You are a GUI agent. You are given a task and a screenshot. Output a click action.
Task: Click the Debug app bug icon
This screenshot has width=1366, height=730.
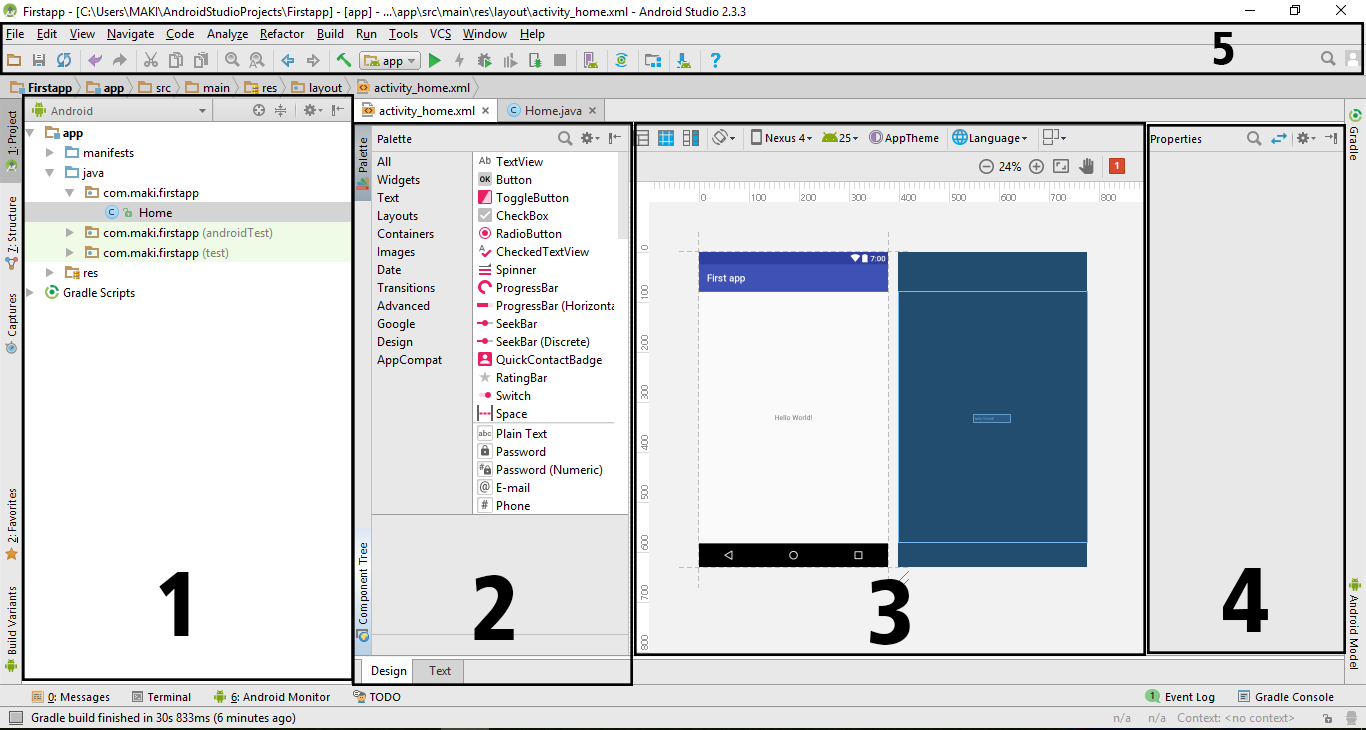pos(485,60)
